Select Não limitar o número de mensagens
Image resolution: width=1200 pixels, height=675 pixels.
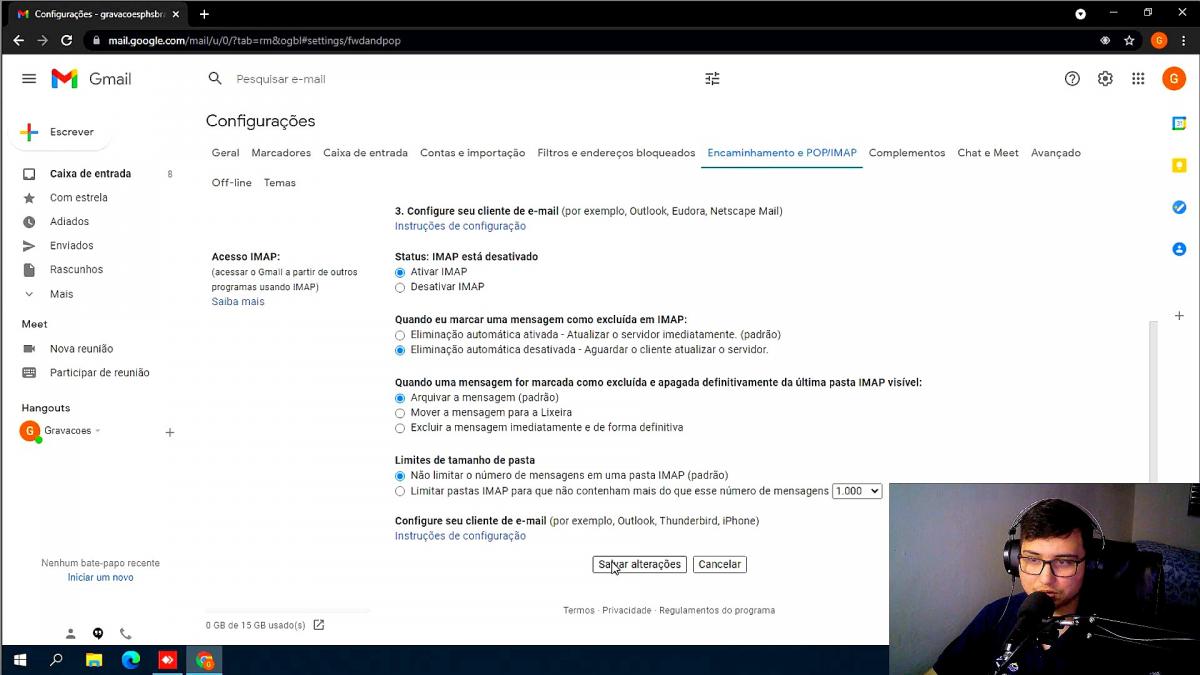[400, 476]
